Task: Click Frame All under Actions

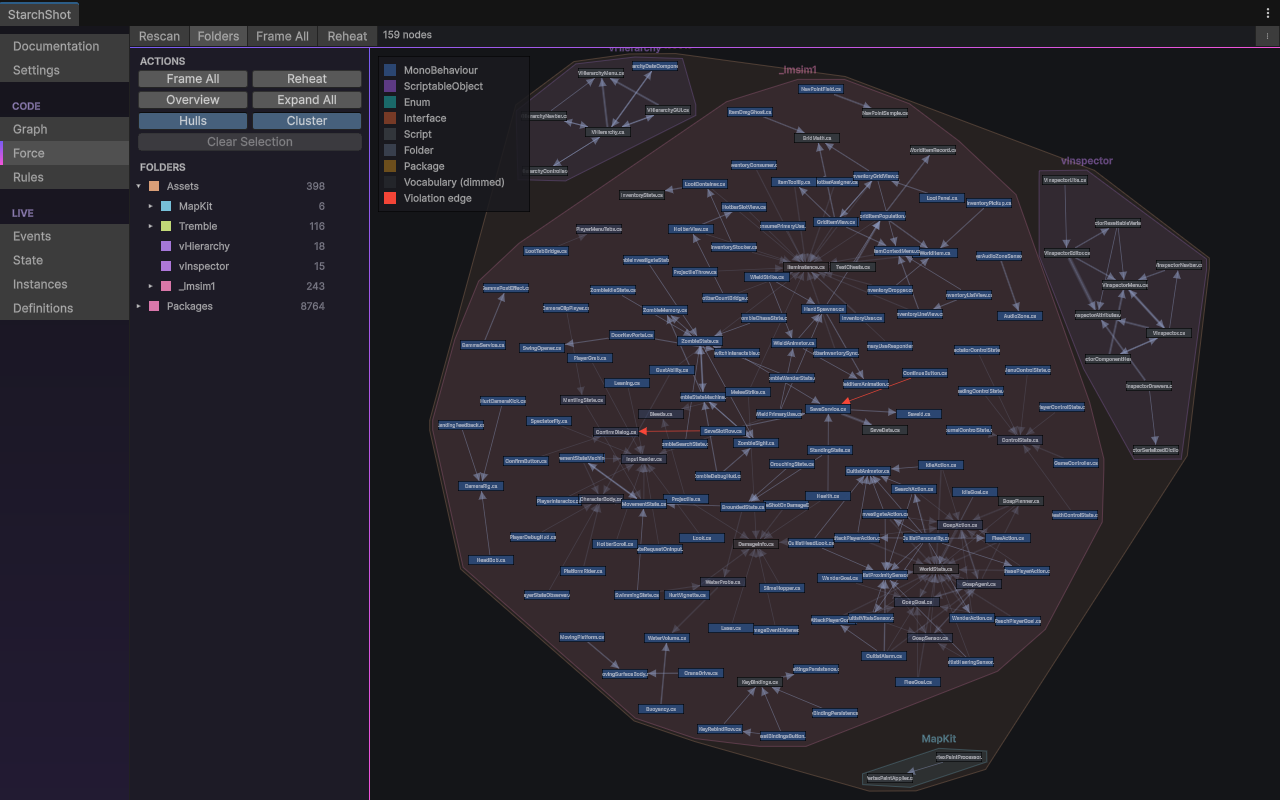Action: 193,79
